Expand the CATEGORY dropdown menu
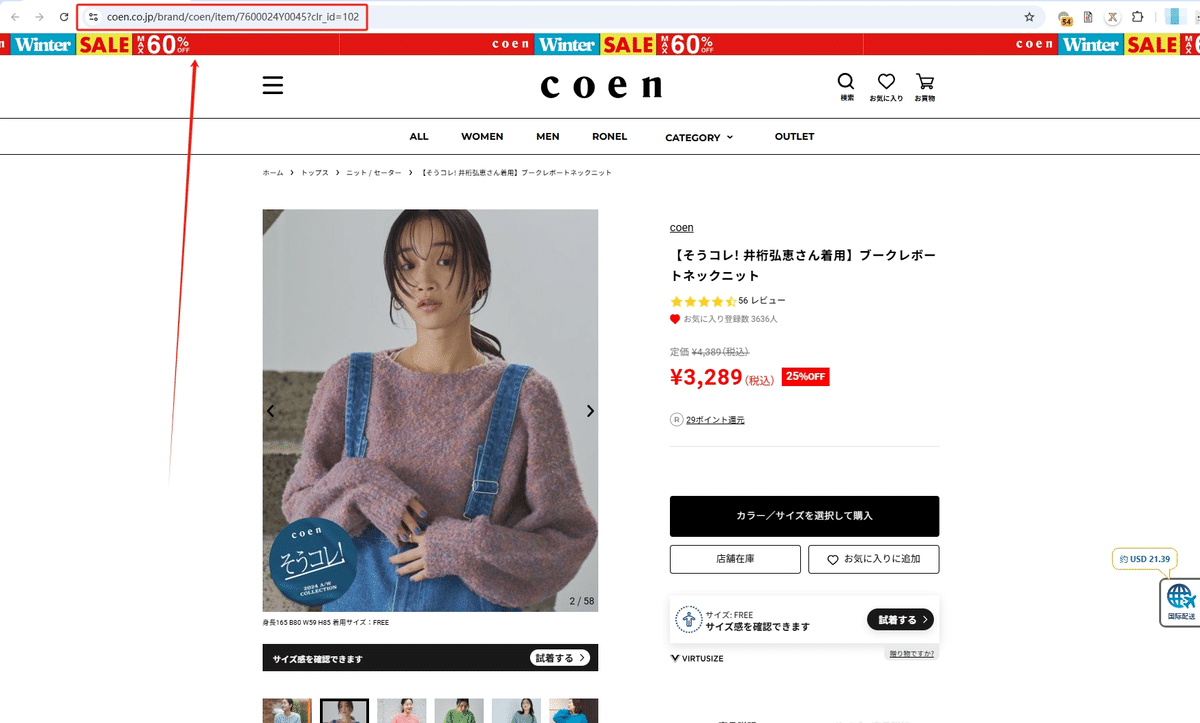 click(699, 137)
